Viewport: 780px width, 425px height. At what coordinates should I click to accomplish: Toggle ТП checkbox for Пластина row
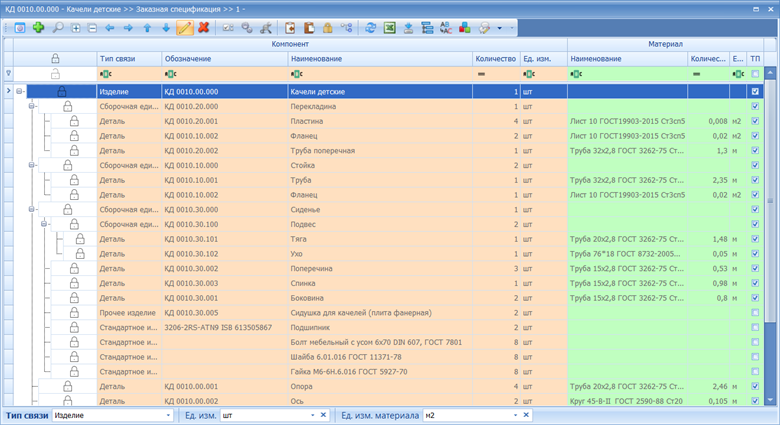click(x=755, y=121)
